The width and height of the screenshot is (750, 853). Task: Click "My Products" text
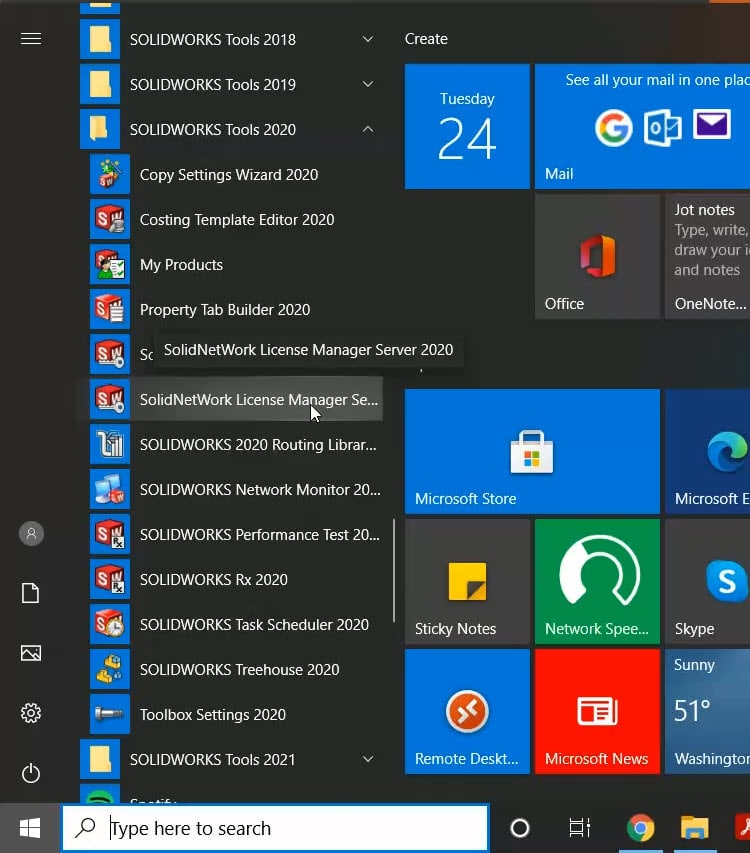pos(182,265)
